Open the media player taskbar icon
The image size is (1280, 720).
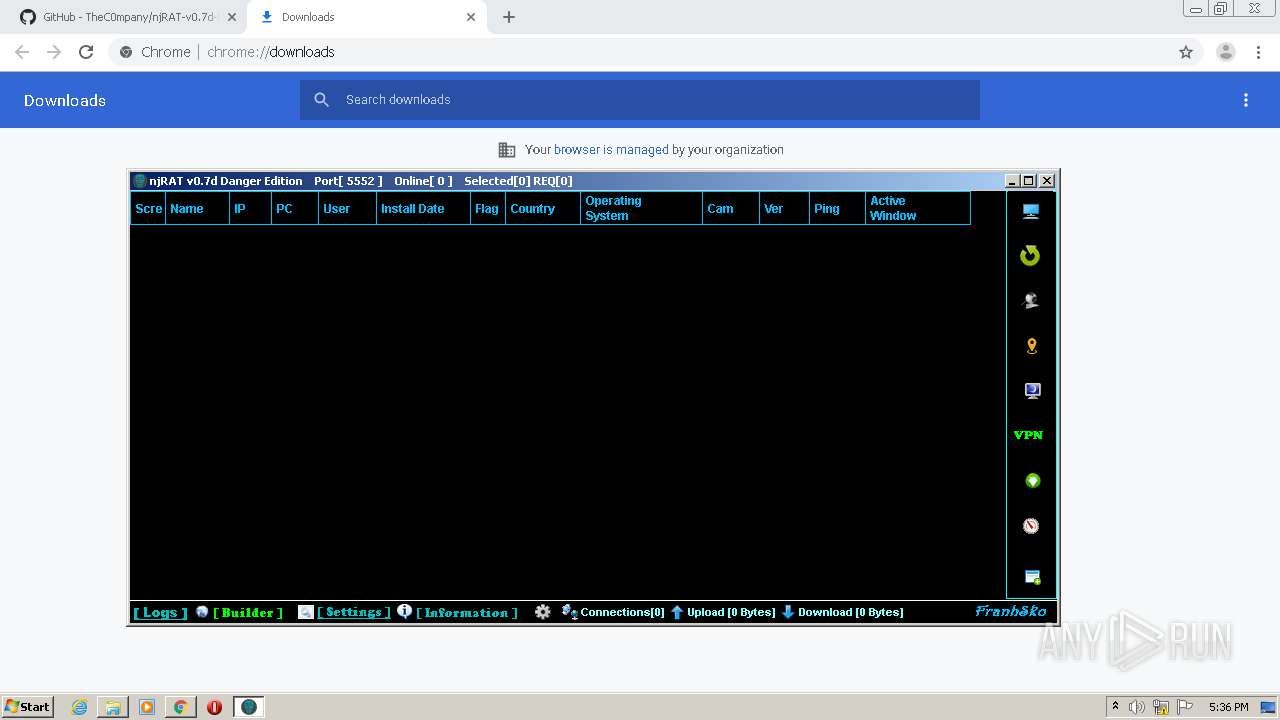tap(147, 707)
